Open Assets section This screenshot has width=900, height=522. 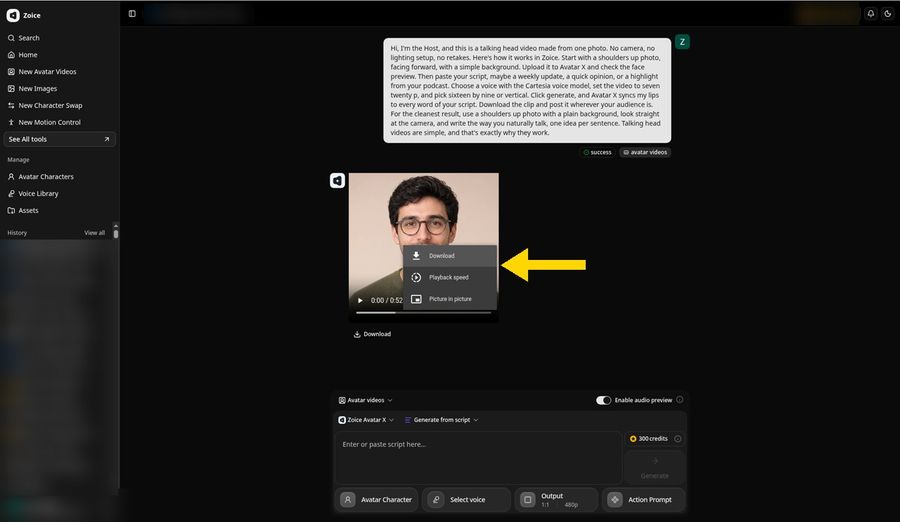(x=23, y=211)
